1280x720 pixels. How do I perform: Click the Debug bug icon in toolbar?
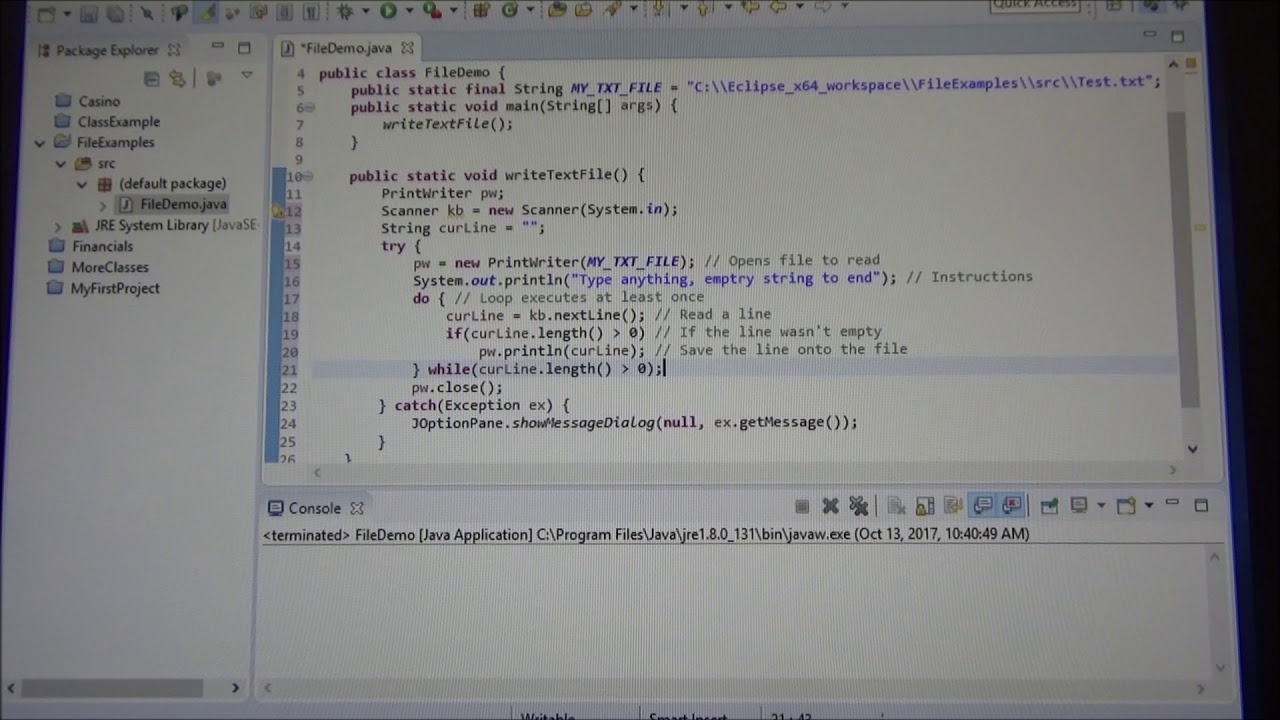345,10
